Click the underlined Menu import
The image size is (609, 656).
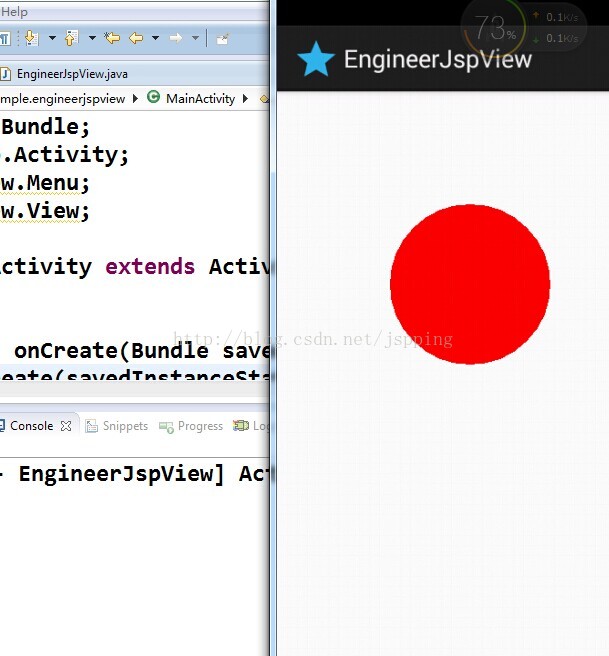click(x=45, y=183)
